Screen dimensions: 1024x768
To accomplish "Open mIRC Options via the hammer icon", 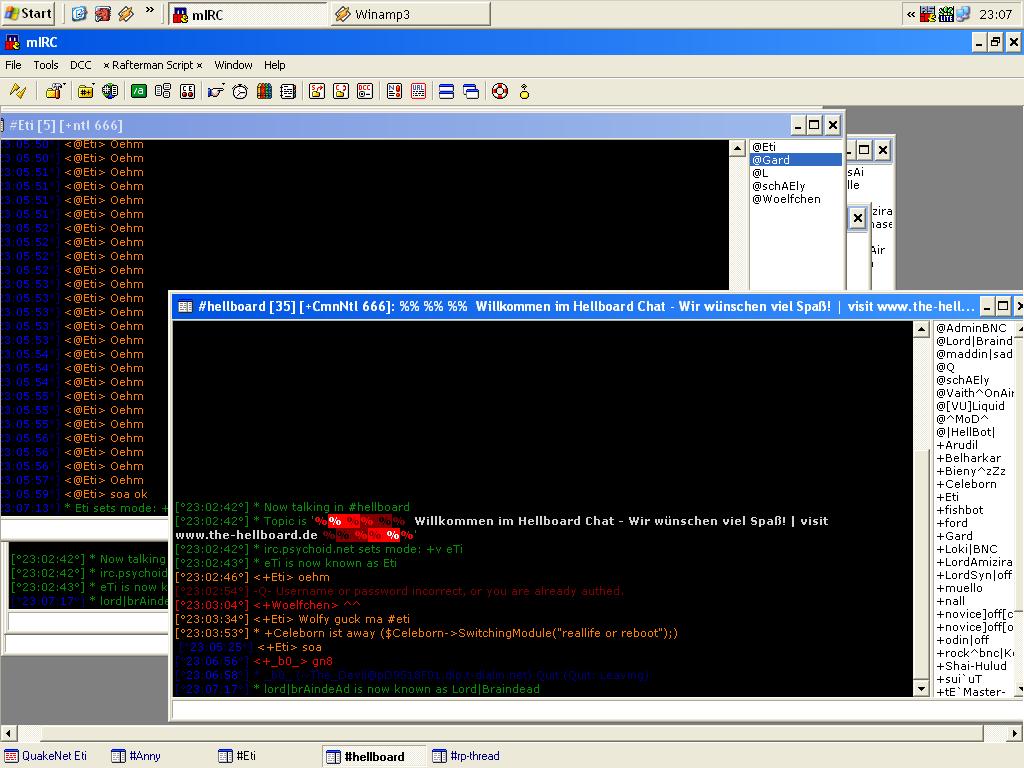I will [x=55, y=91].
